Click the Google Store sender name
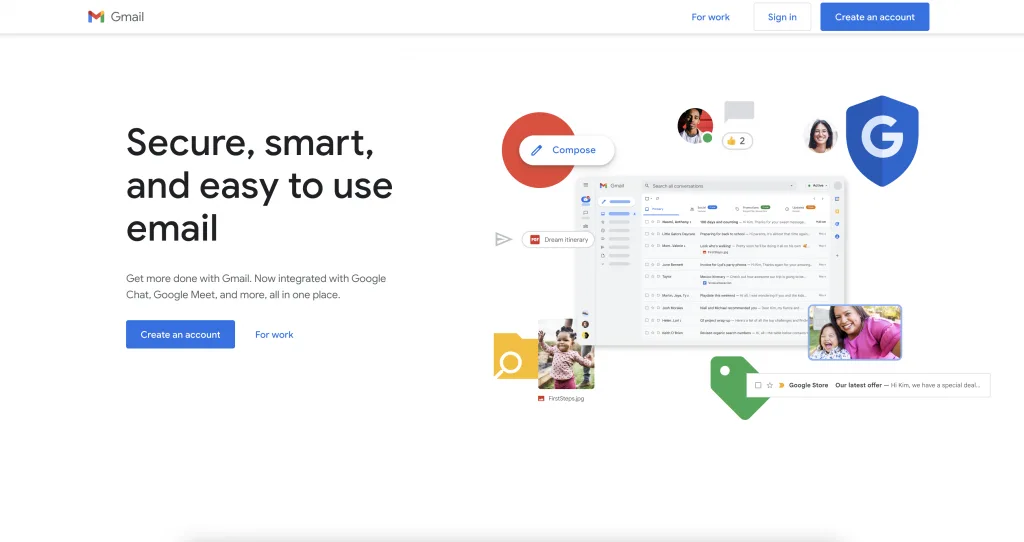 pyautogui.click(x=808, y=385)
